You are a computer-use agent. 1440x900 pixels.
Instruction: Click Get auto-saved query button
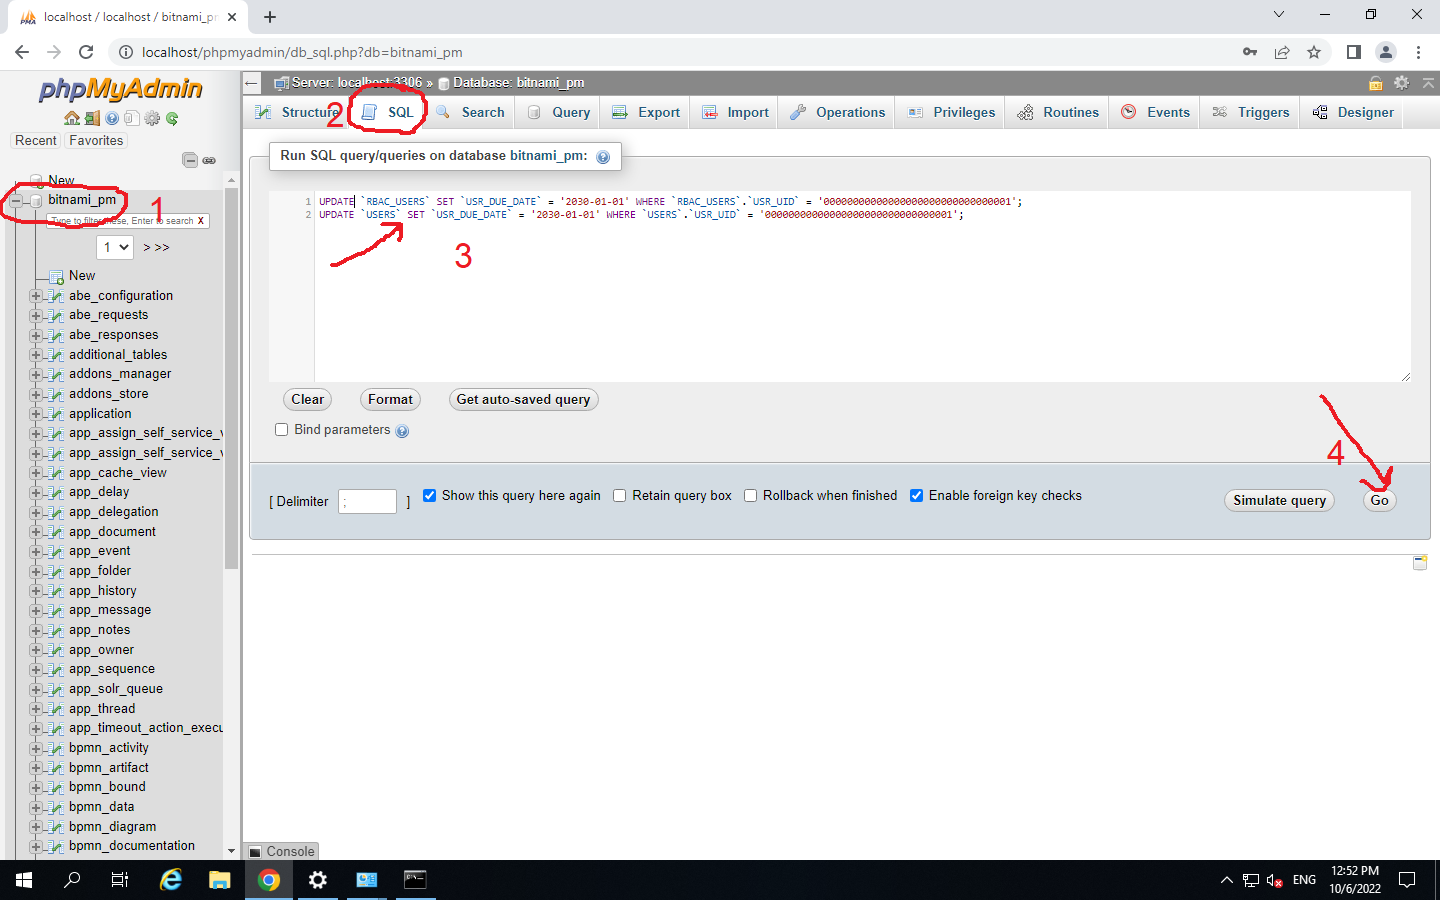(523, 400)
